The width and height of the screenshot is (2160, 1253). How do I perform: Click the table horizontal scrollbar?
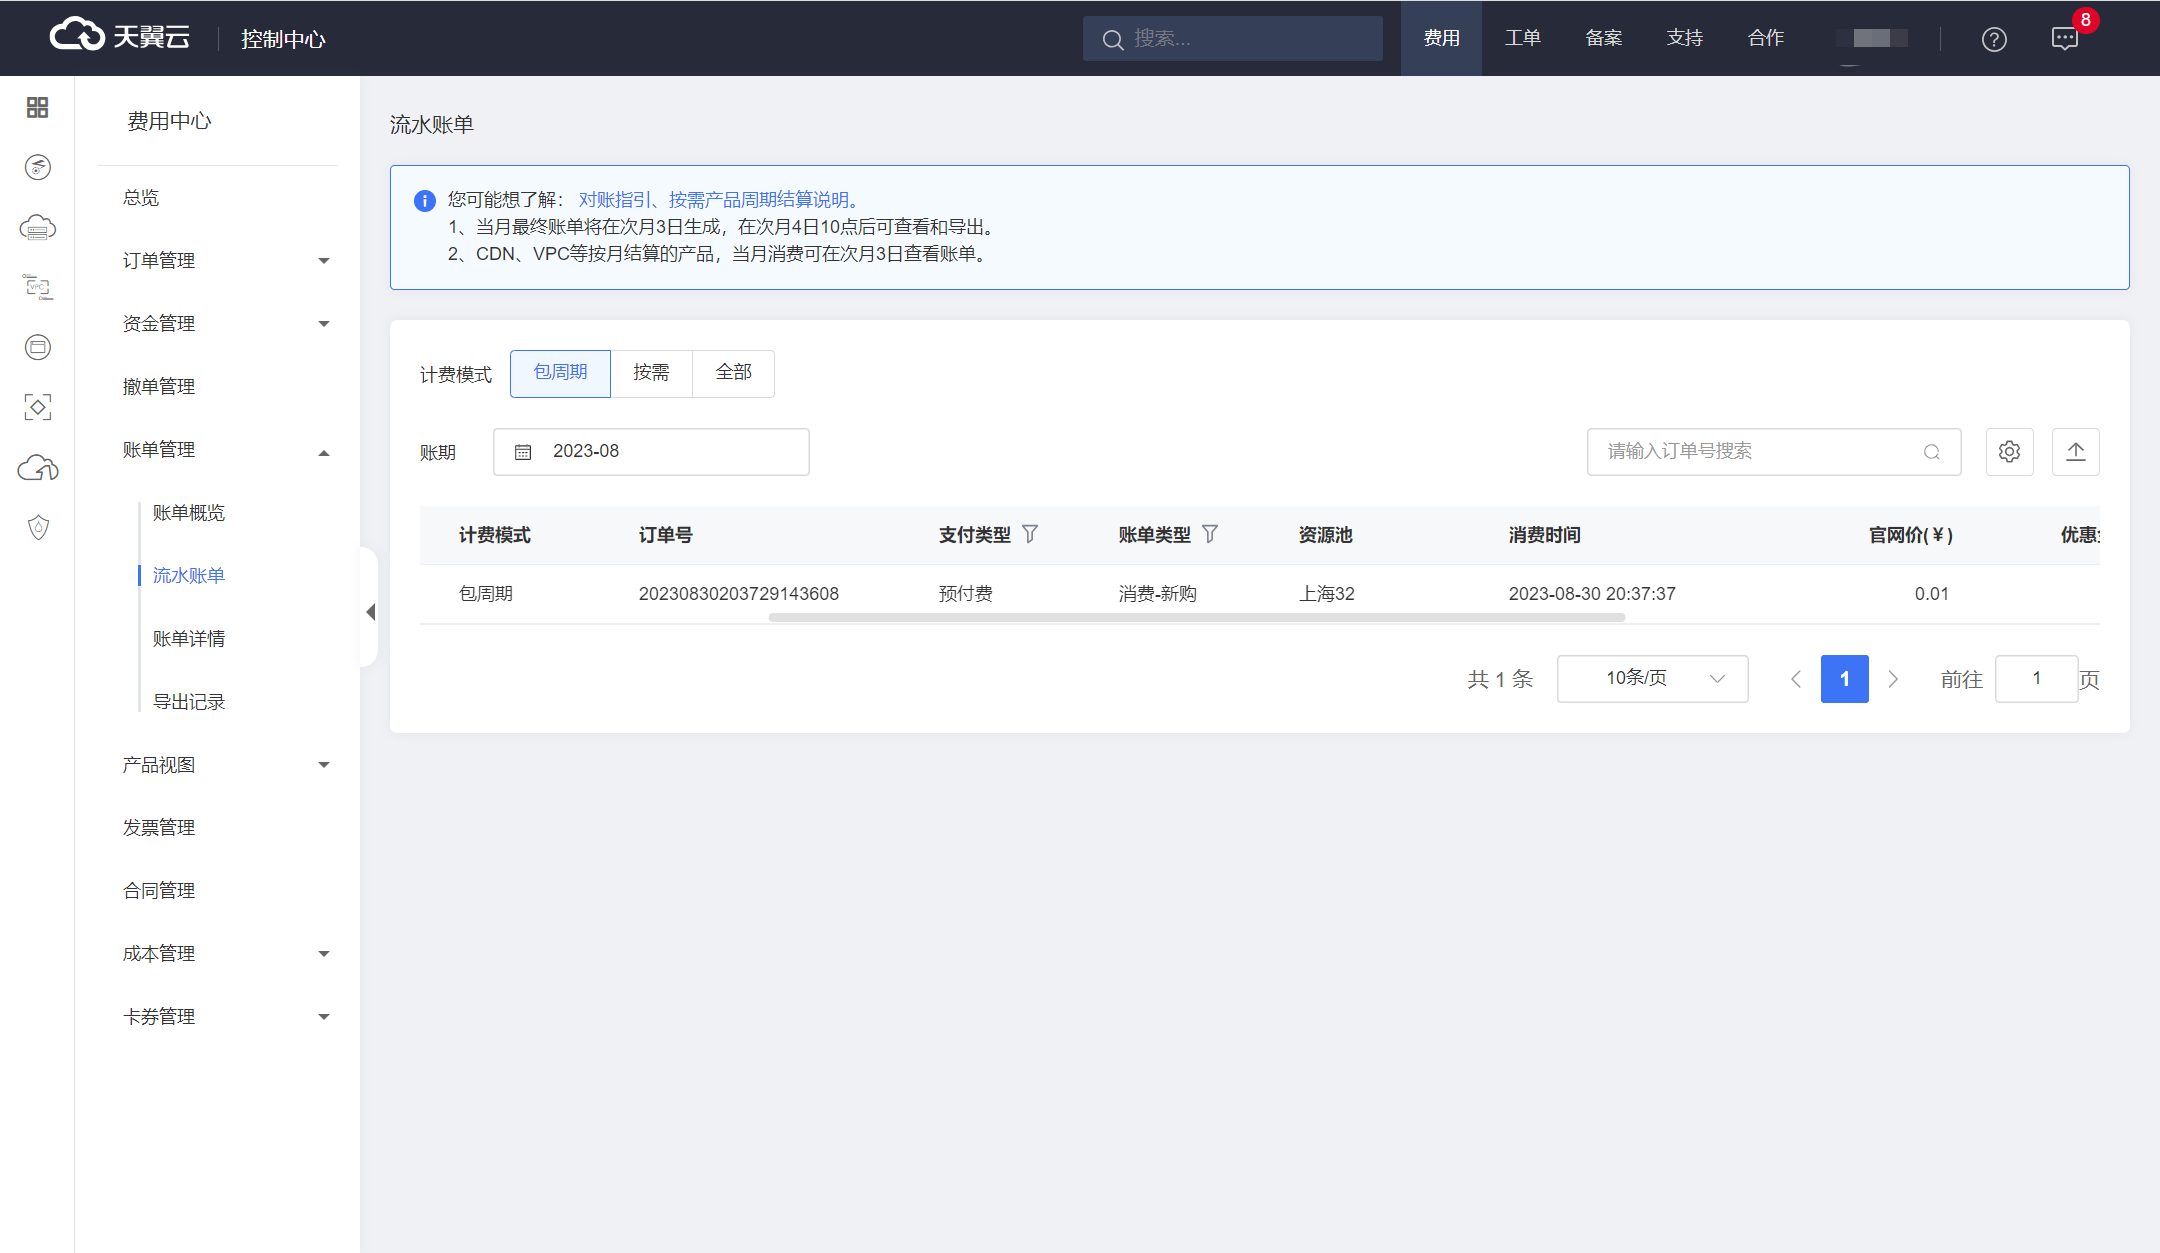[x=1196, y=618]
